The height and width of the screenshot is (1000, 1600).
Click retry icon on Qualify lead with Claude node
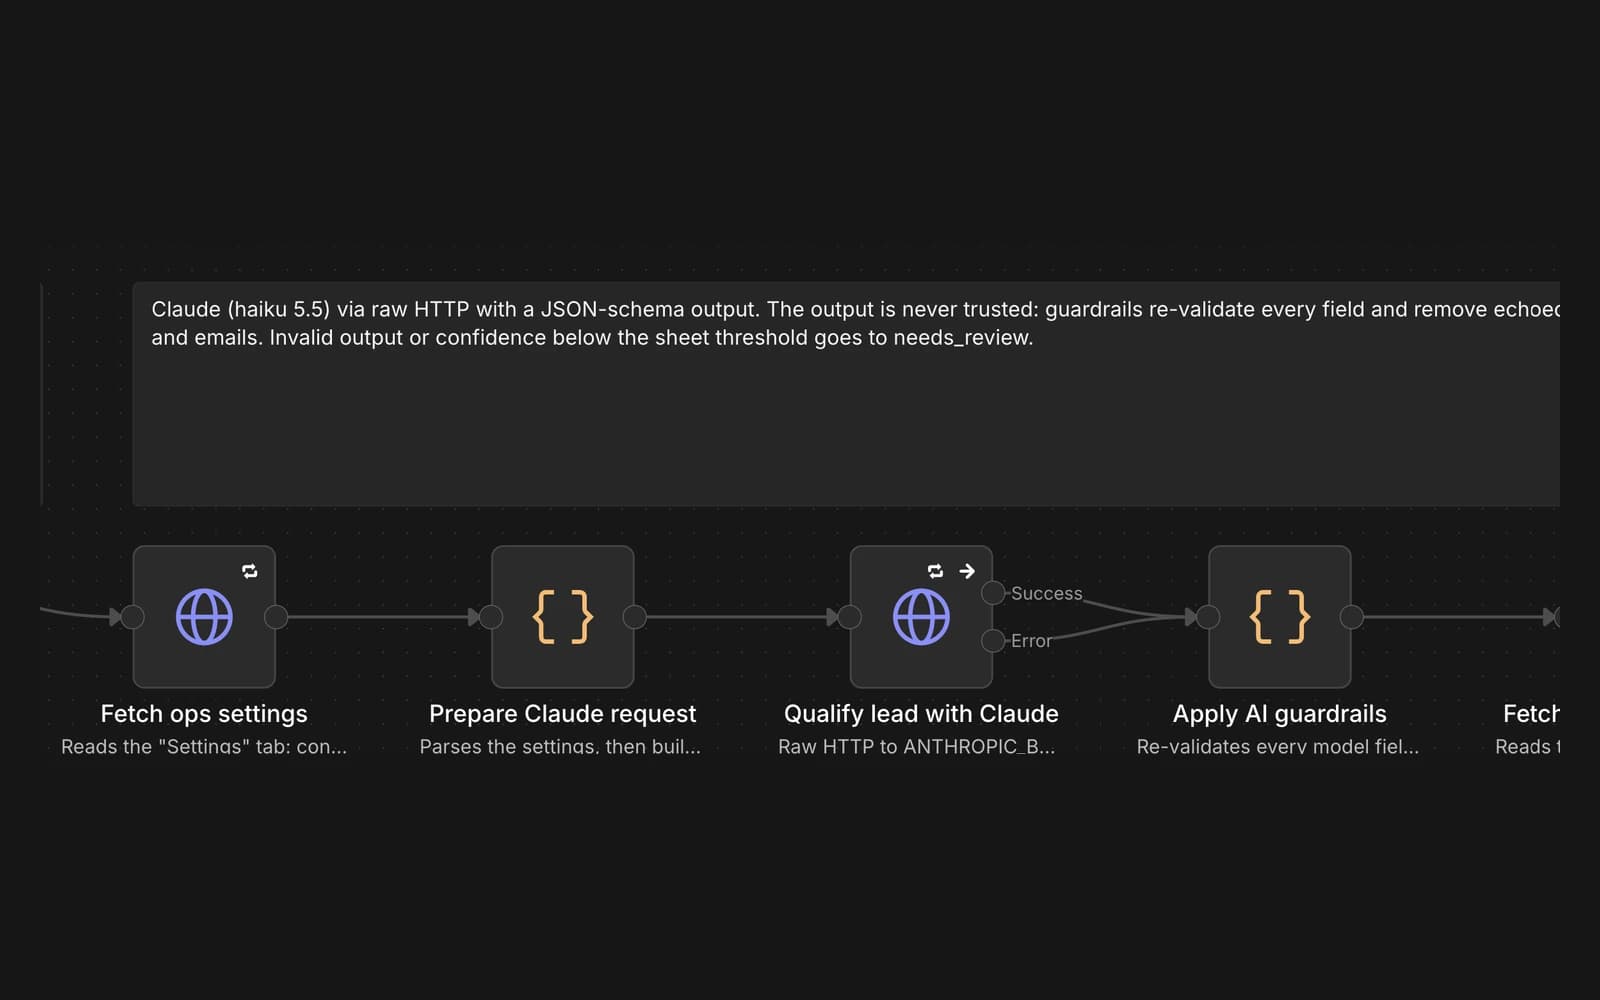(935, 571)
